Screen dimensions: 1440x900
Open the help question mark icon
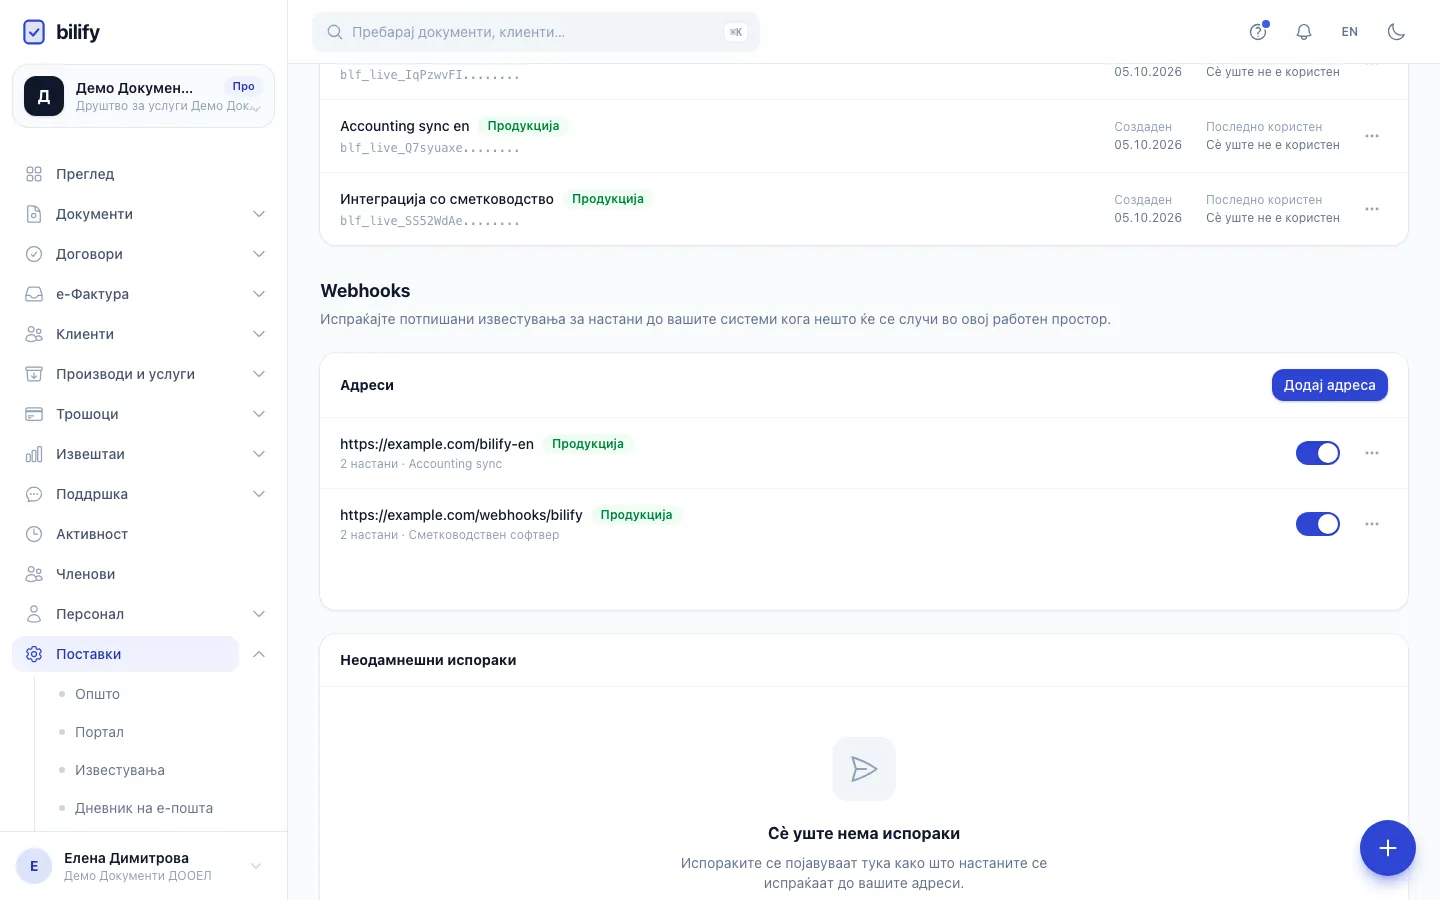[1258, 32]
